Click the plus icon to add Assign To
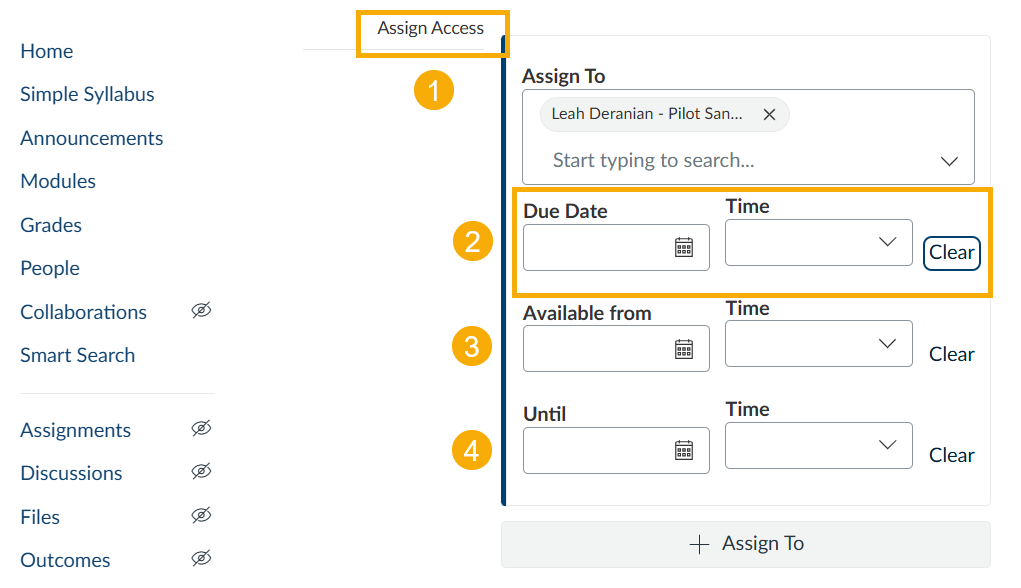Image resolution: width=1021 pixels, height=588 pixels. click(x=699, y=544)
